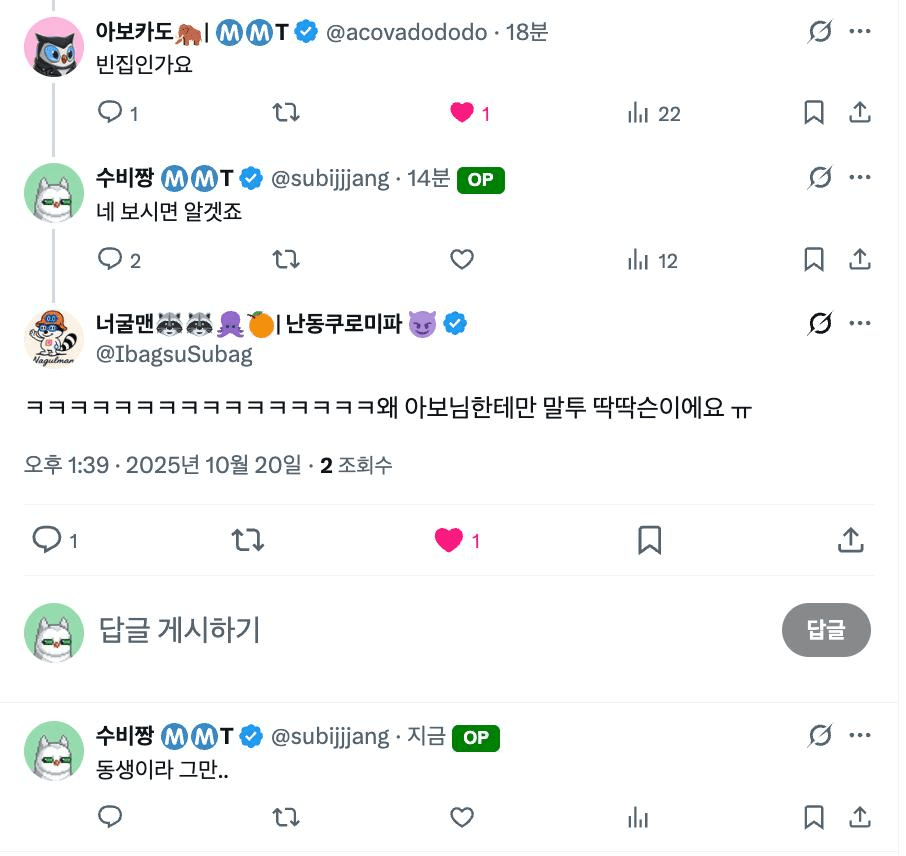Repost the '네 보시면 알겠죠' tweet

[286, 260]
